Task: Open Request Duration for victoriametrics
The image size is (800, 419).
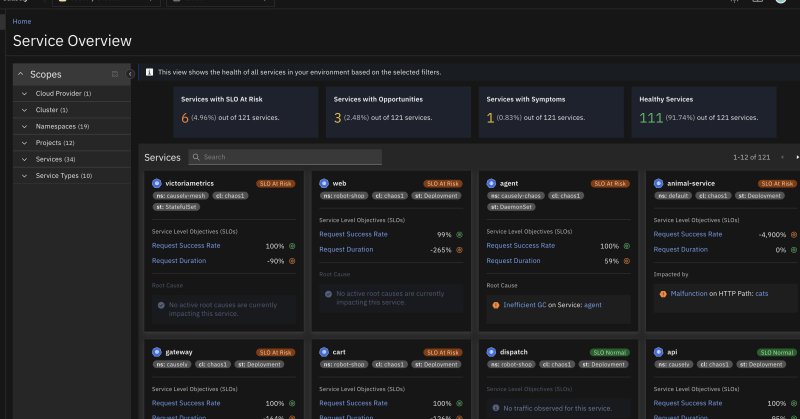Action: pos(179,261)
